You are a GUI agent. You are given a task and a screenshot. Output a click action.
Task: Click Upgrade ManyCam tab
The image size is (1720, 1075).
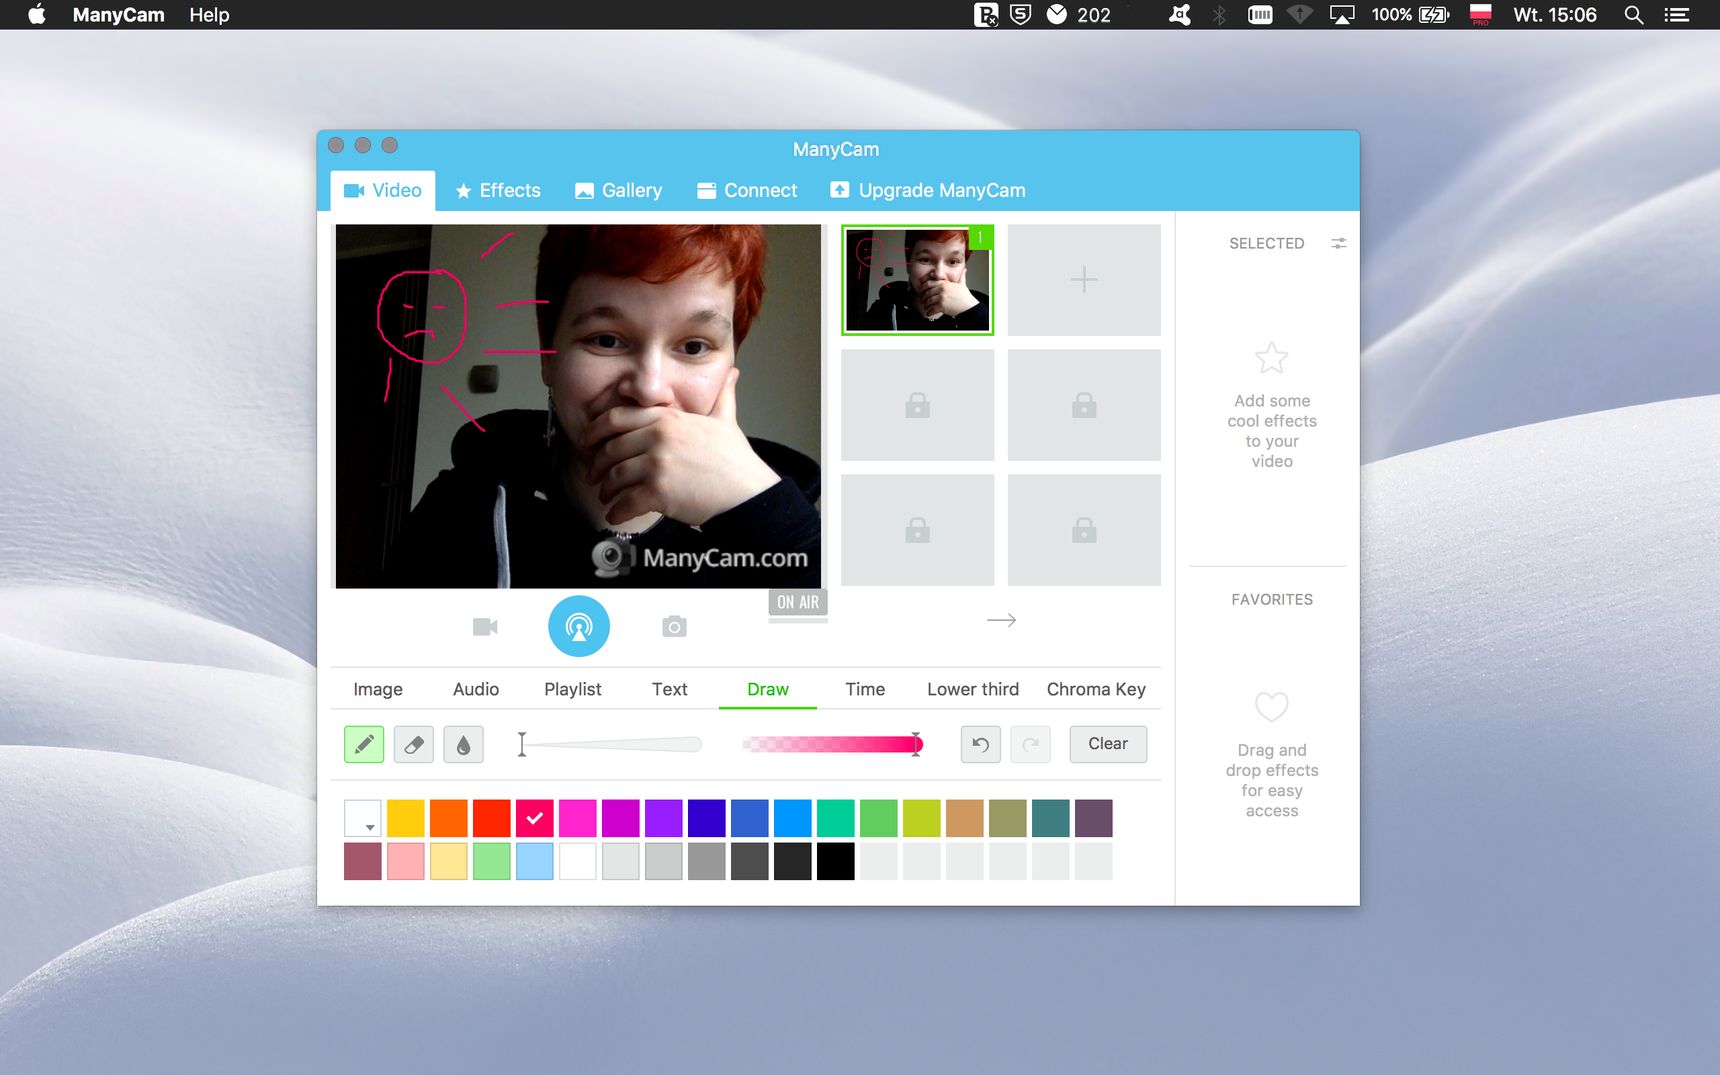coord(928,191)
